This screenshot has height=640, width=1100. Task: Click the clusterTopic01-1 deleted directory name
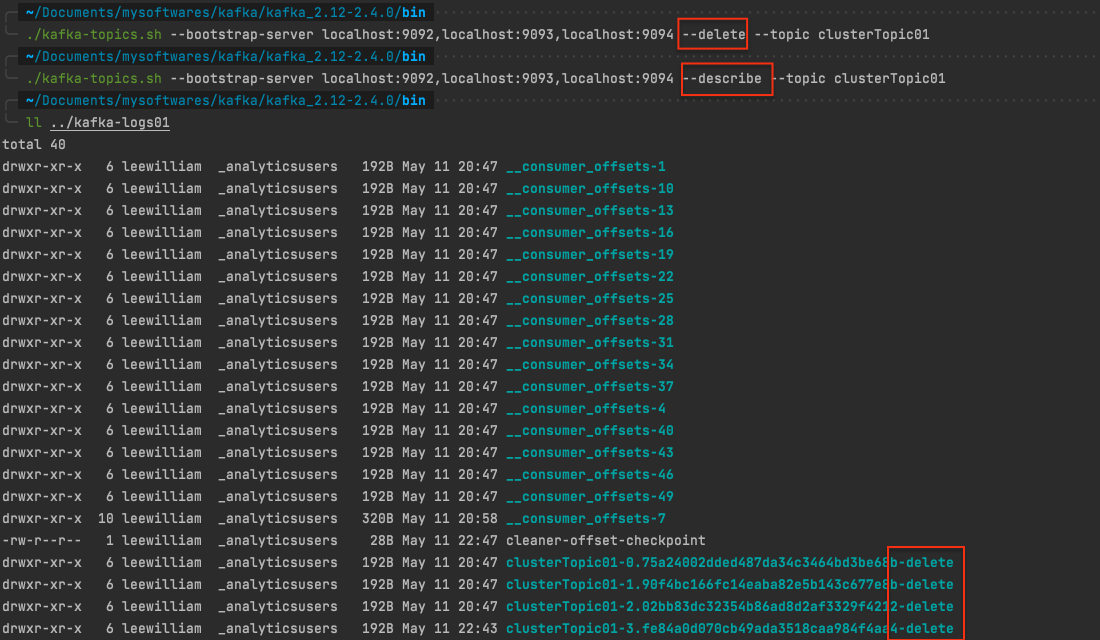(729, 584)
